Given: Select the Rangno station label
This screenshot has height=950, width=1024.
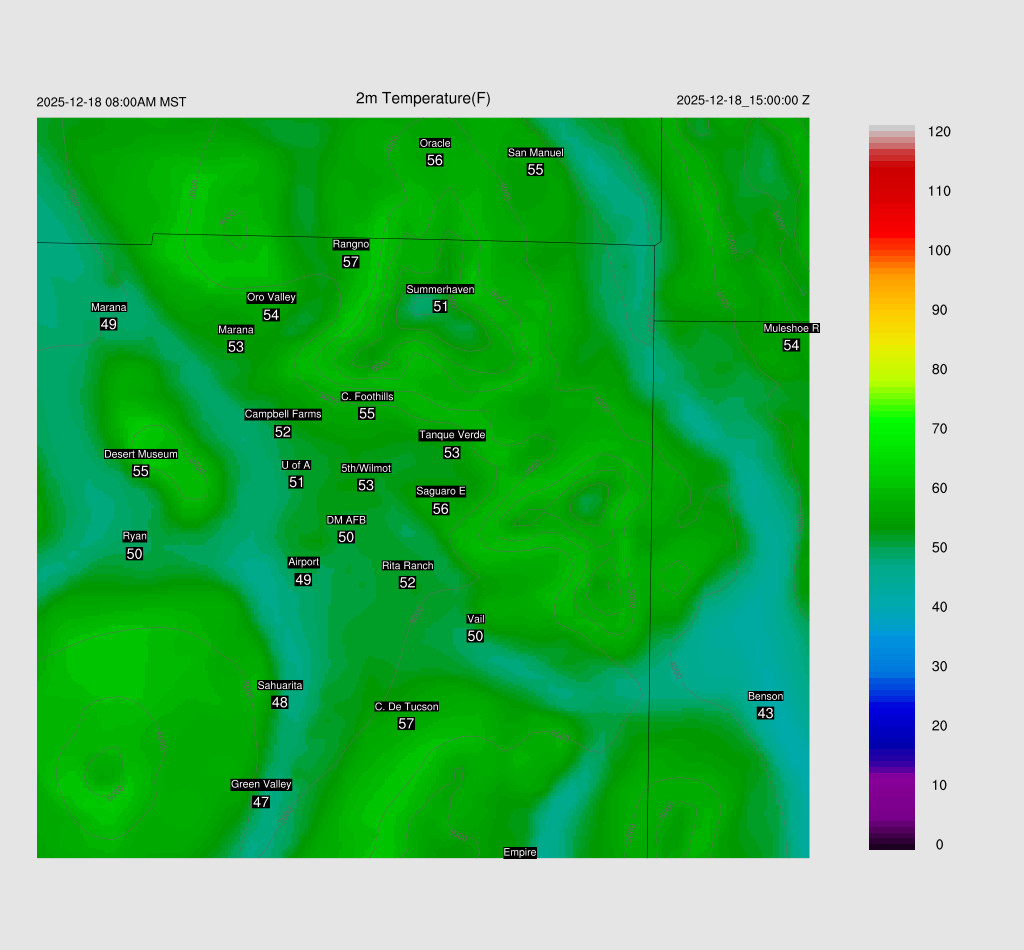Looking at the screenshot, I should tap(351, 244).
